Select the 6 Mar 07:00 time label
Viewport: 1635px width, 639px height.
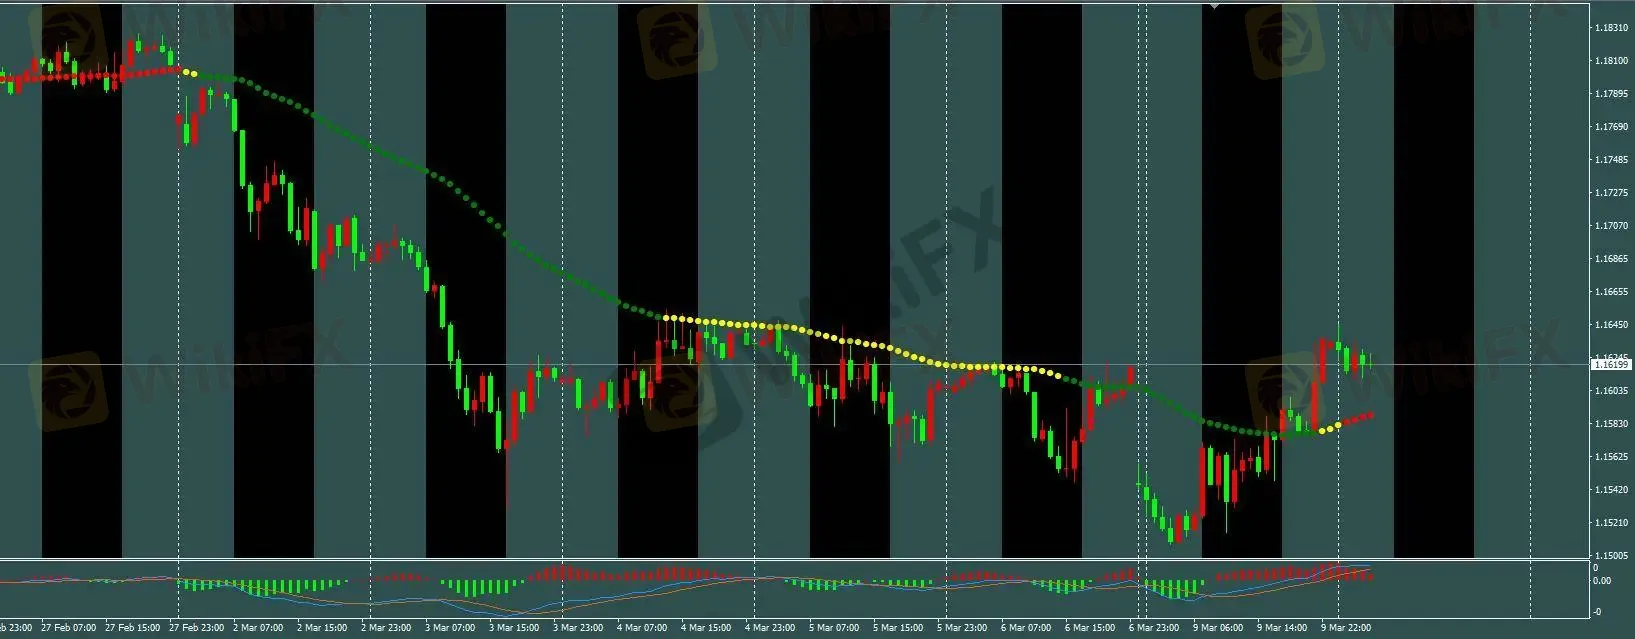click(x=1026, y=628)
